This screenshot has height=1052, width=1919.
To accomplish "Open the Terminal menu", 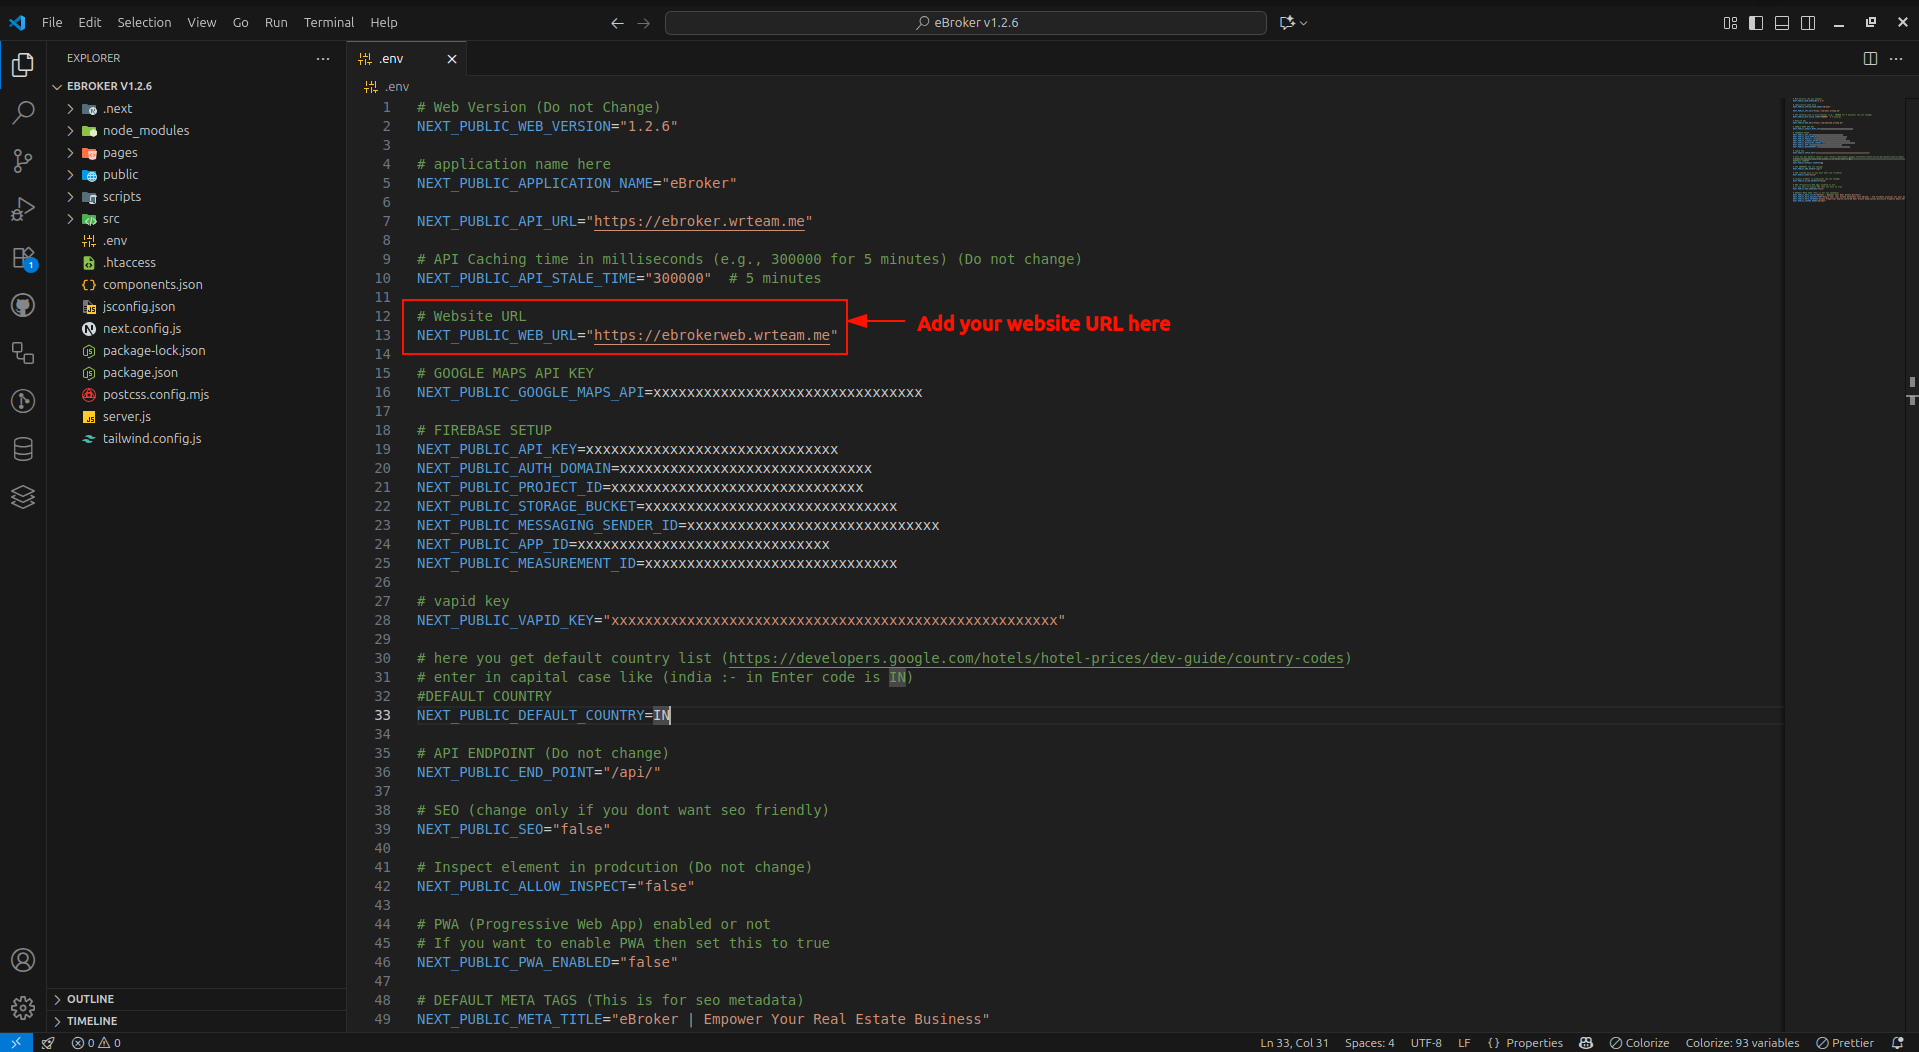I will 329,22.
